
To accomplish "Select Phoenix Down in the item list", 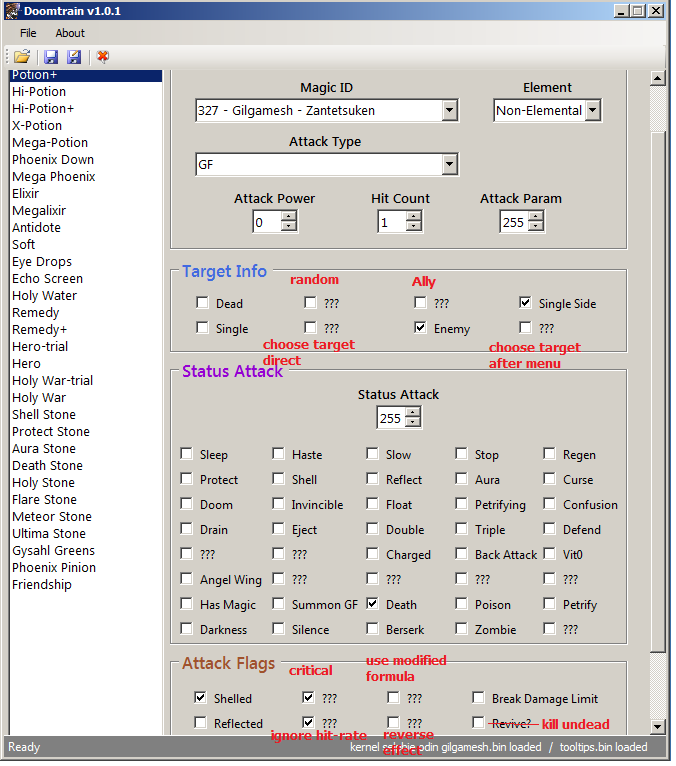I will coord(86,160).
